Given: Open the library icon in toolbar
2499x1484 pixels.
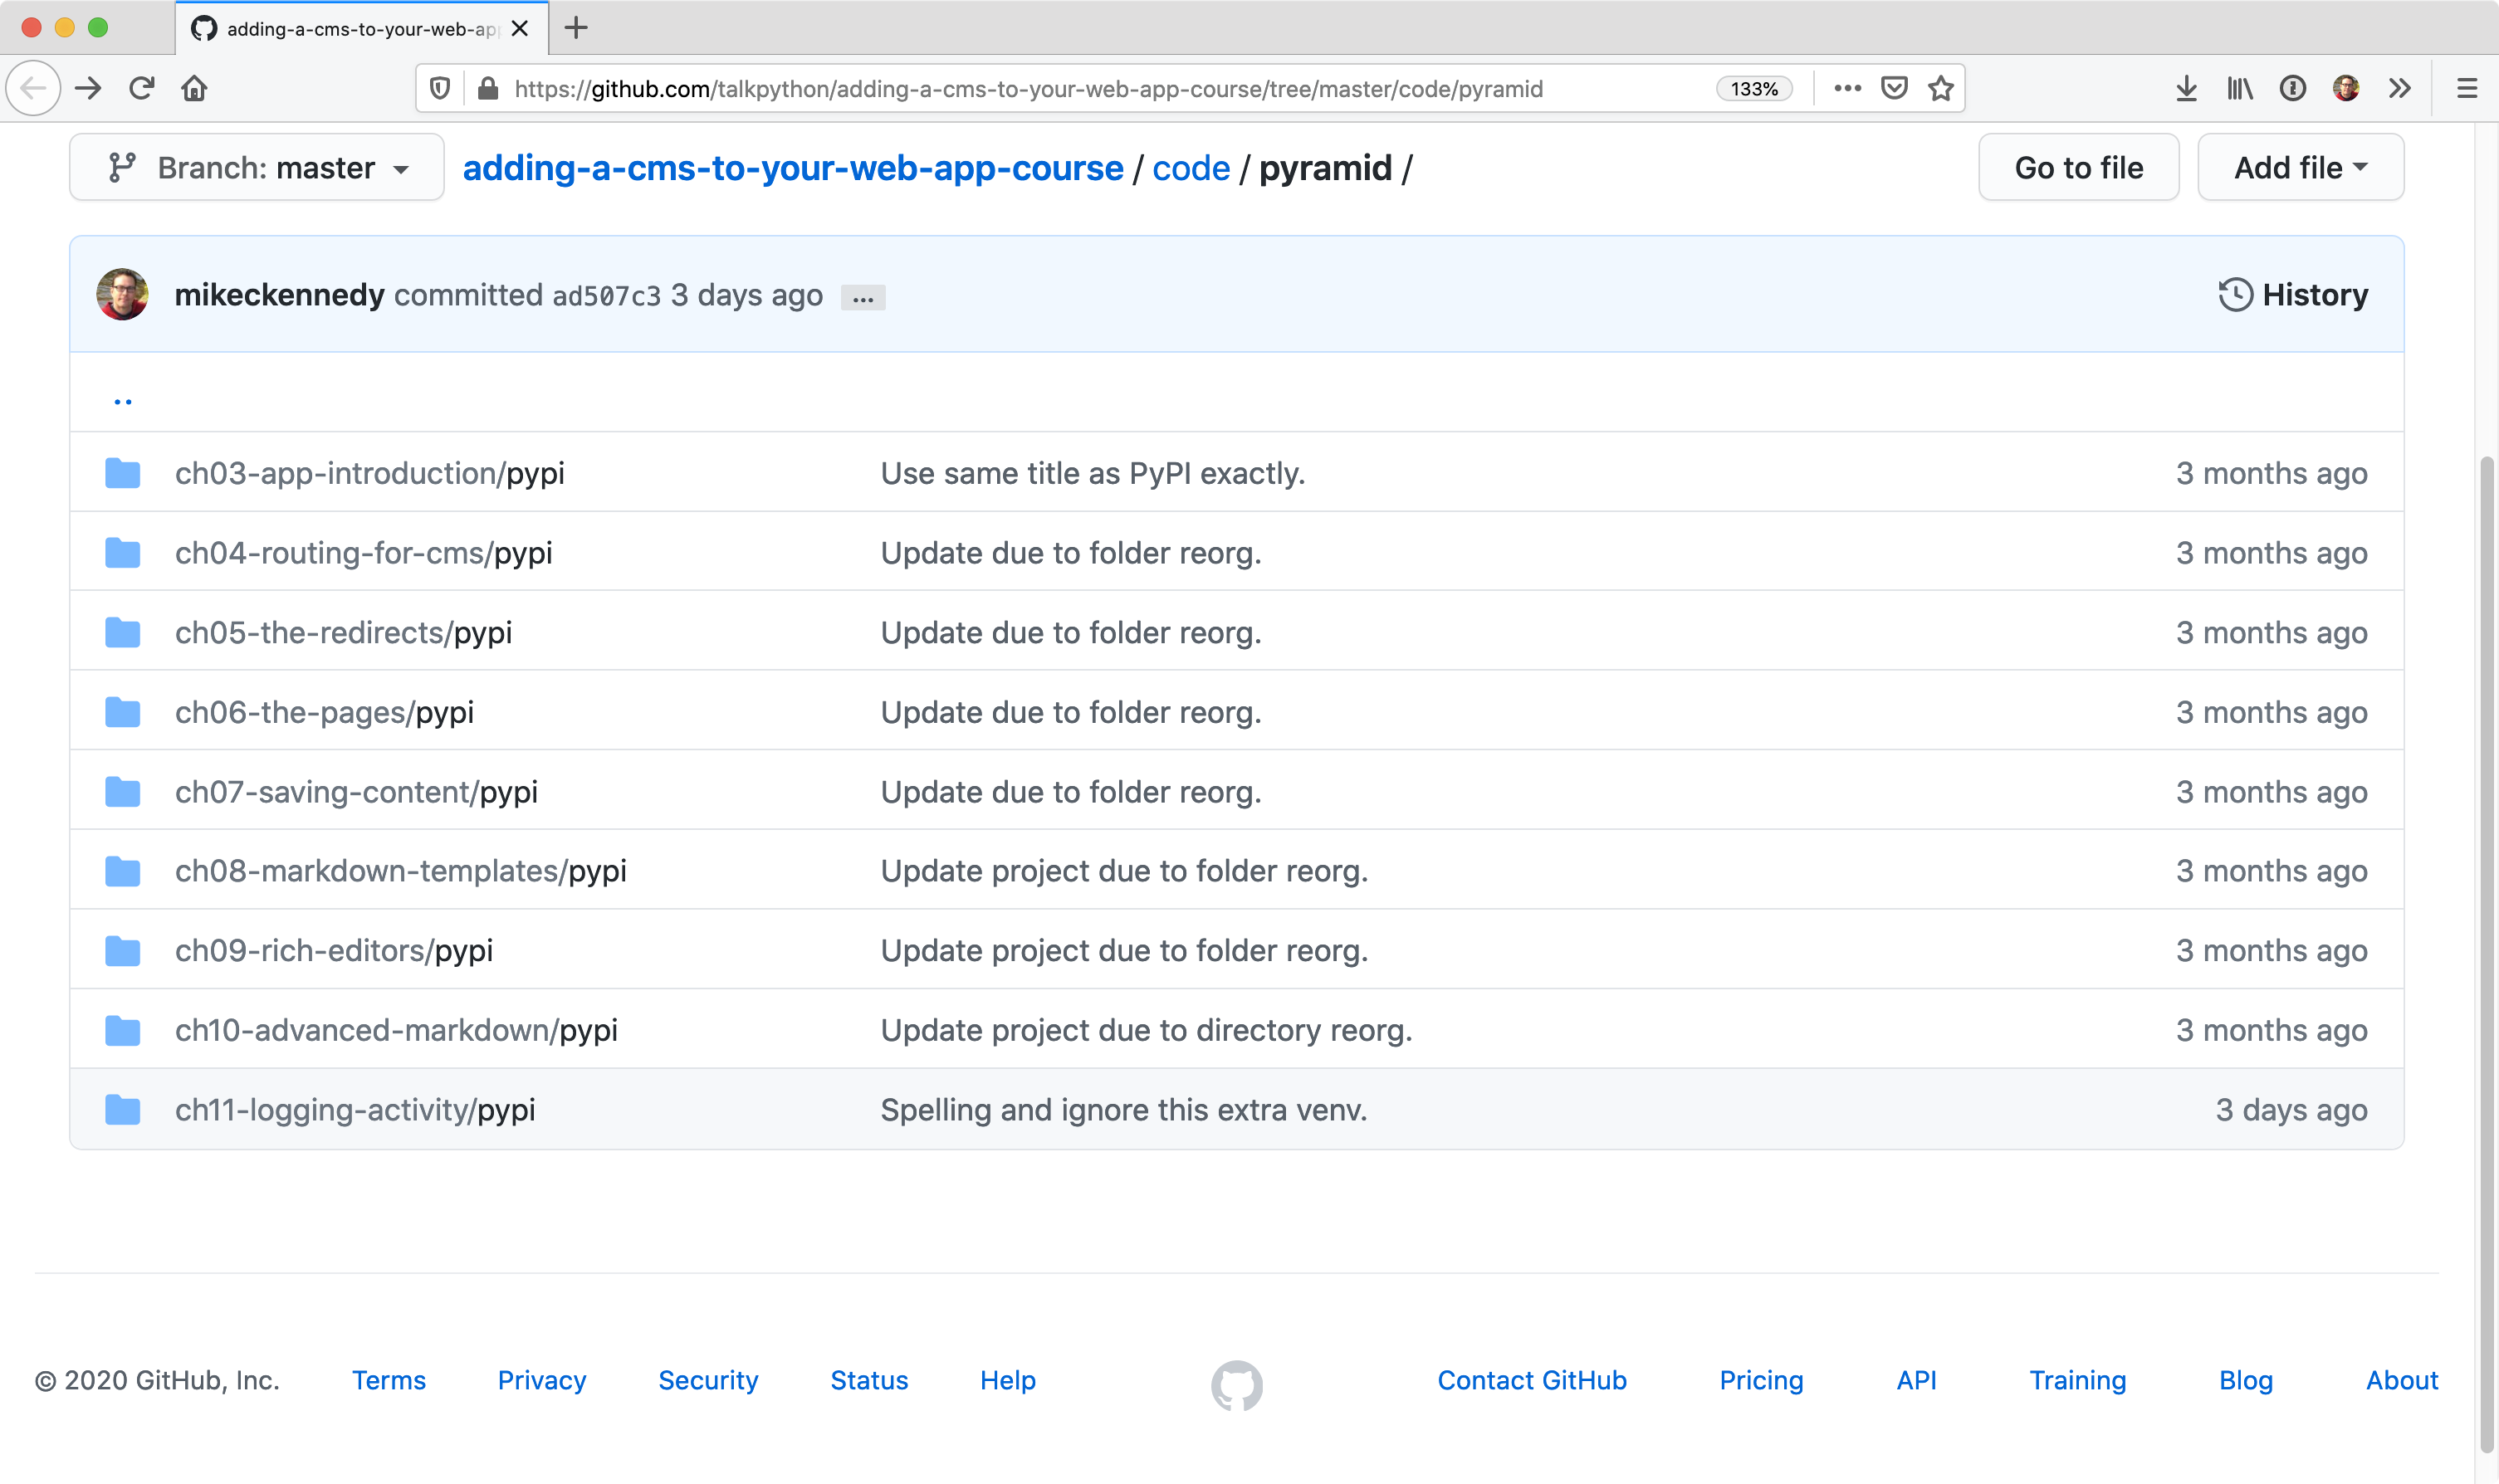Looking at the screenshot, I should tap(2239, 88).
